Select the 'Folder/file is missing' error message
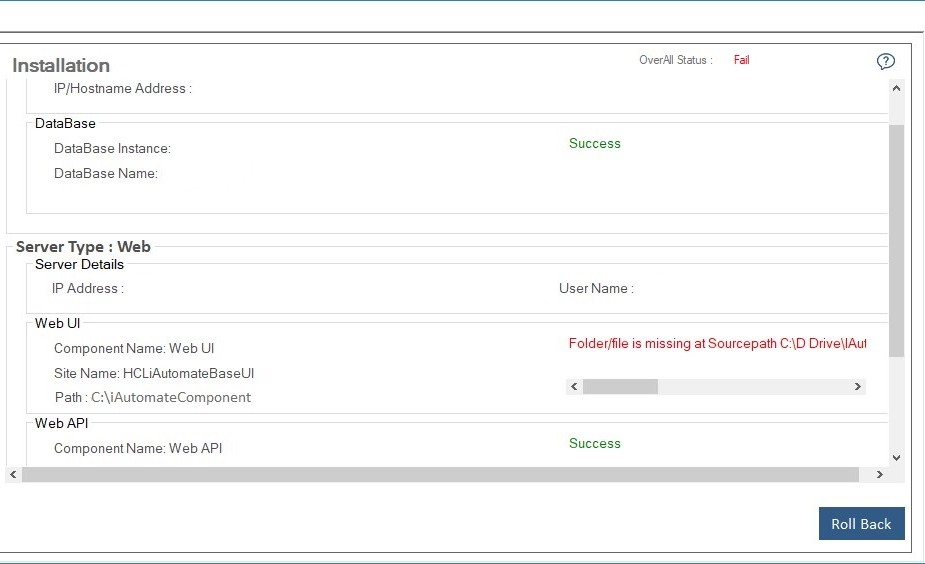Viewport: 925px width, 564px height. 717,344
